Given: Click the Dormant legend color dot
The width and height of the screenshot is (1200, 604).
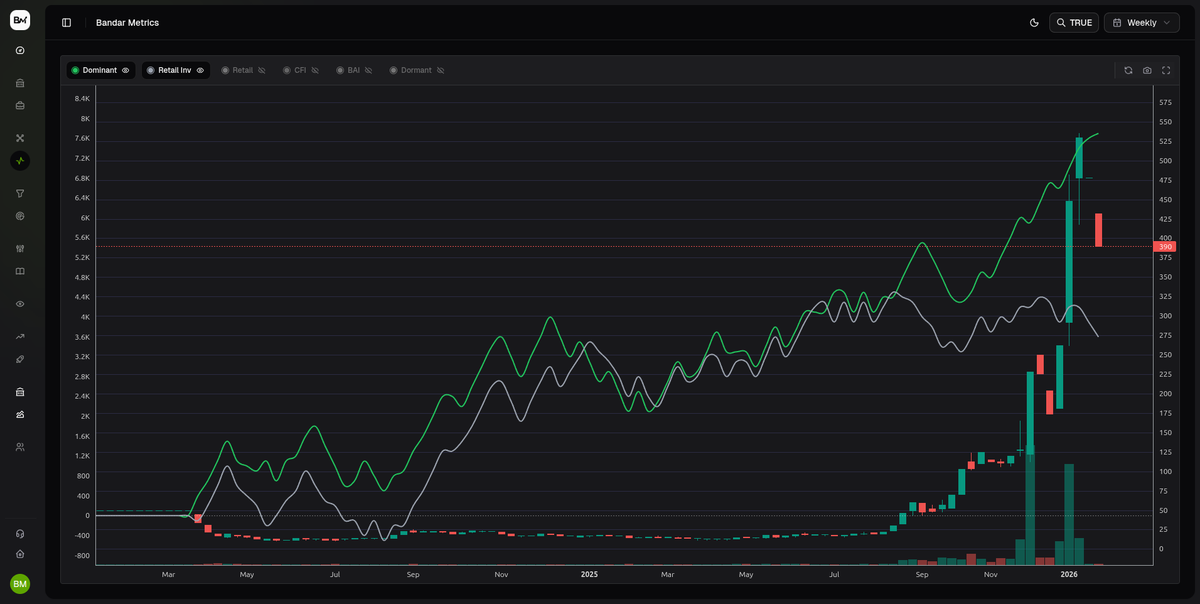Looking at the screenshot, I should [393, 71].
